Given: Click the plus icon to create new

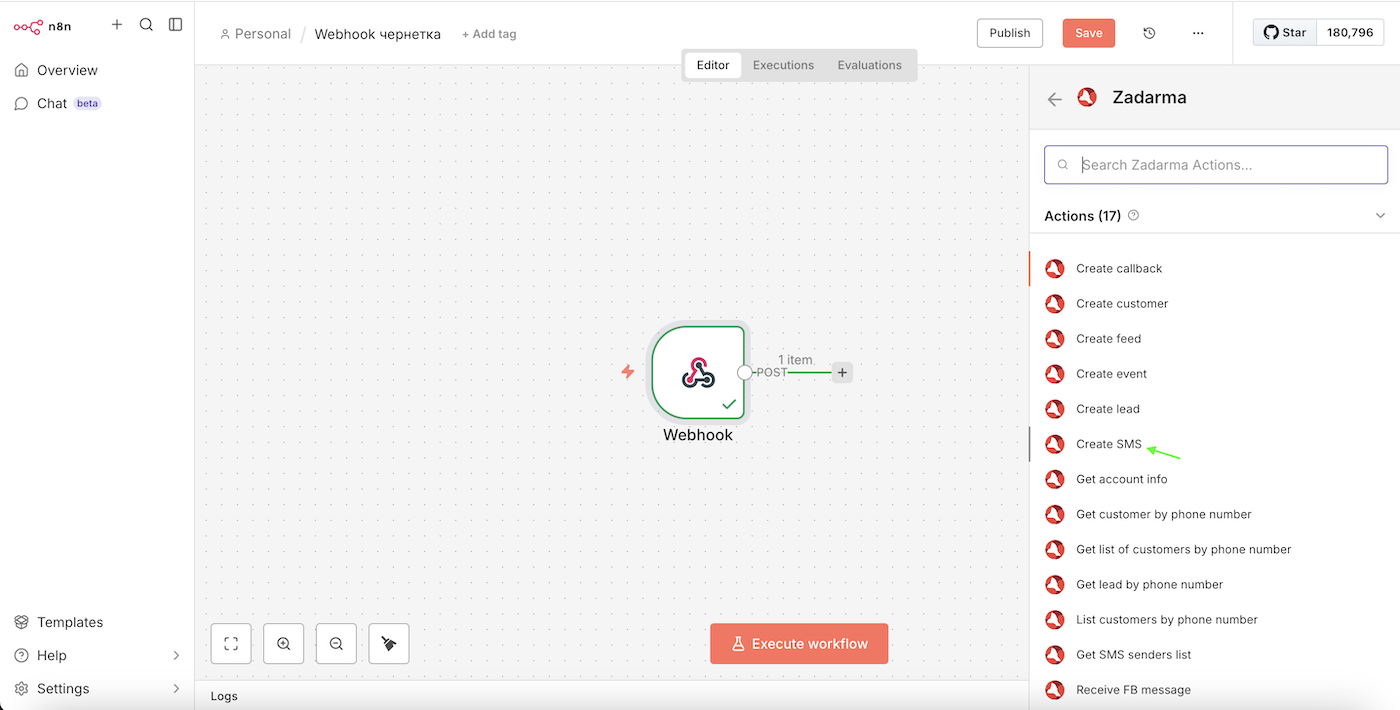Looking at the screenshot, I should point(117,24).
